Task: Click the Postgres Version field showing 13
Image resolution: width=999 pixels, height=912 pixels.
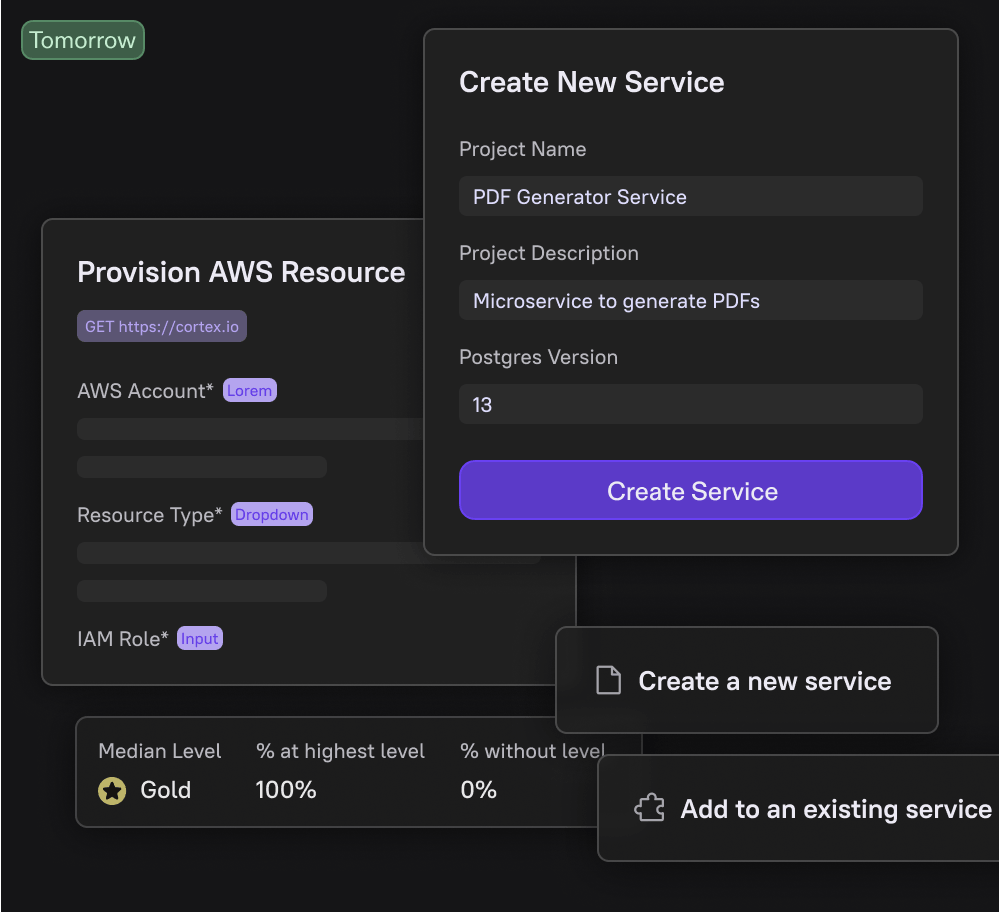Action: point(690,404)
